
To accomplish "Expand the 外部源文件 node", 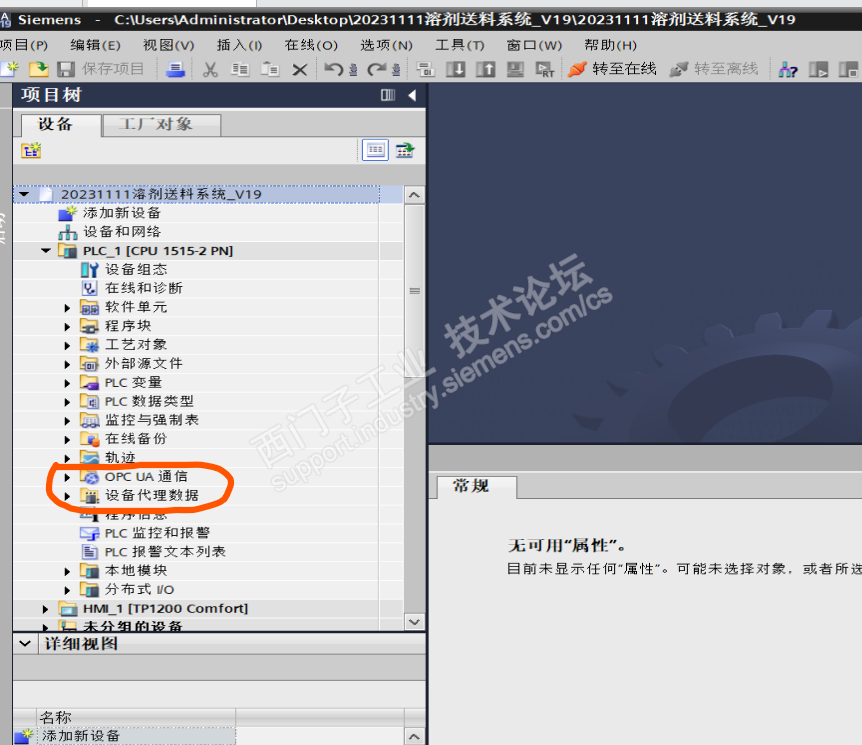I will pos(68,364).
